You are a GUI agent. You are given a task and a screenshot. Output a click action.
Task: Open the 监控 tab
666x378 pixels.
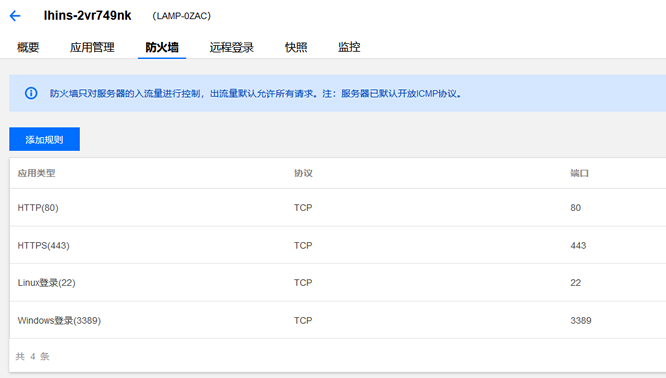pyautogui.click(x=349, y=47)
